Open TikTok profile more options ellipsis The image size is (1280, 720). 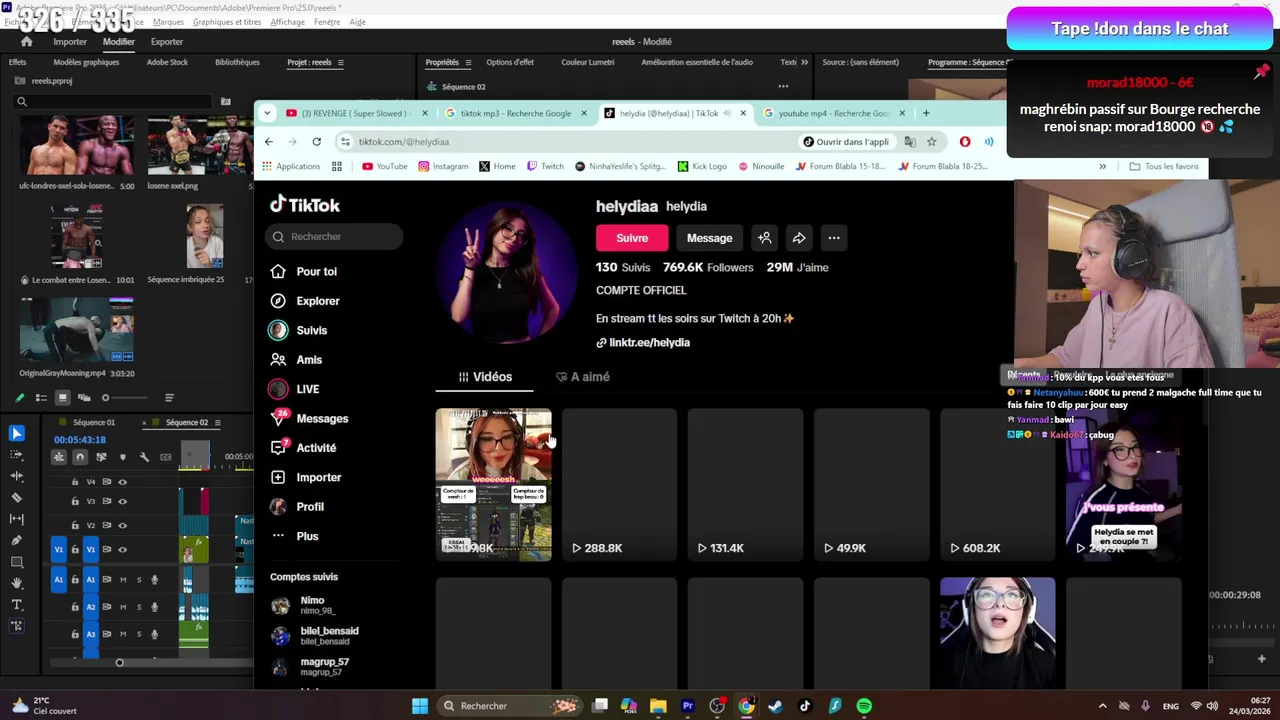[x=834, y=238]
